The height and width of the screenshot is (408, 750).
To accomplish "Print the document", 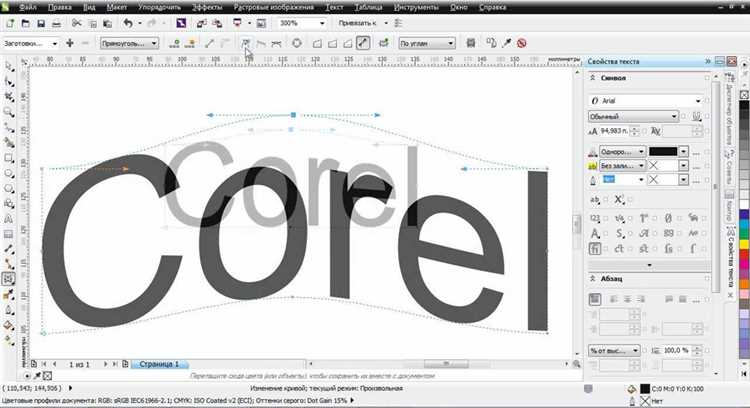I will [56, 23].
